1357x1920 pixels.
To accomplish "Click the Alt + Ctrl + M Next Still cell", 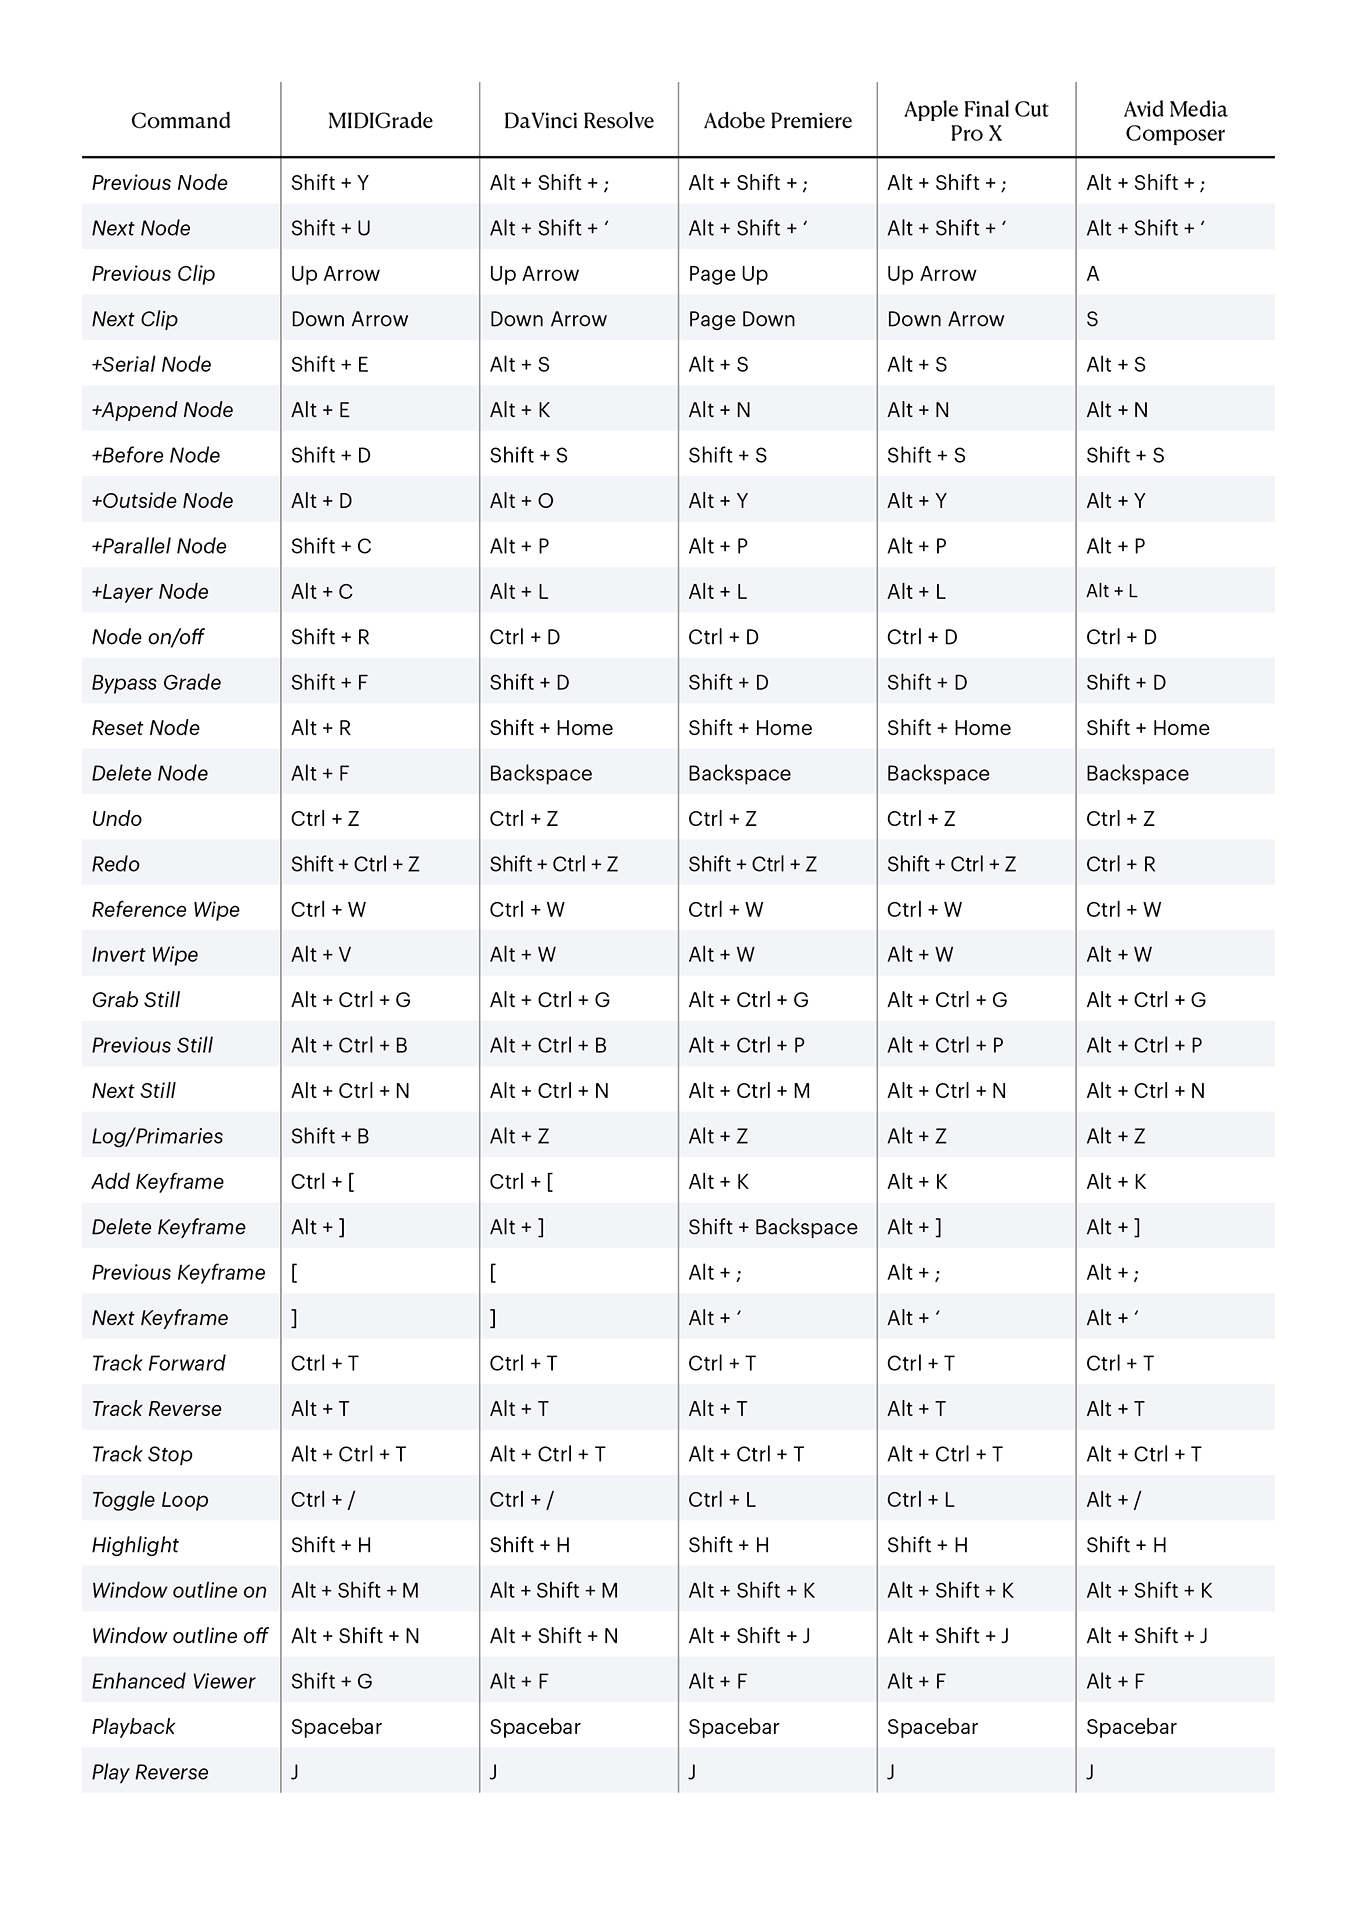I will click(x=749, y=1091).
